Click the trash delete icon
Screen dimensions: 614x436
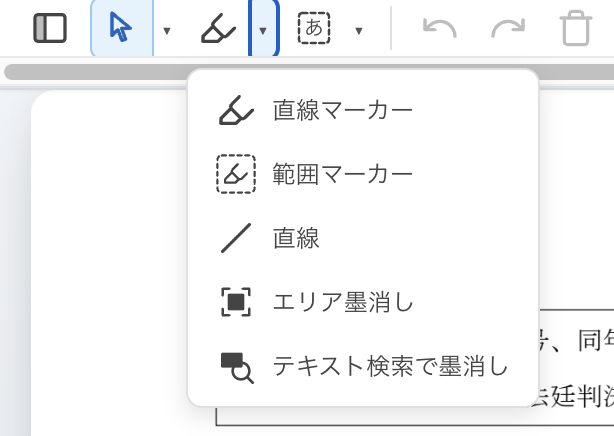pos(576,28)
